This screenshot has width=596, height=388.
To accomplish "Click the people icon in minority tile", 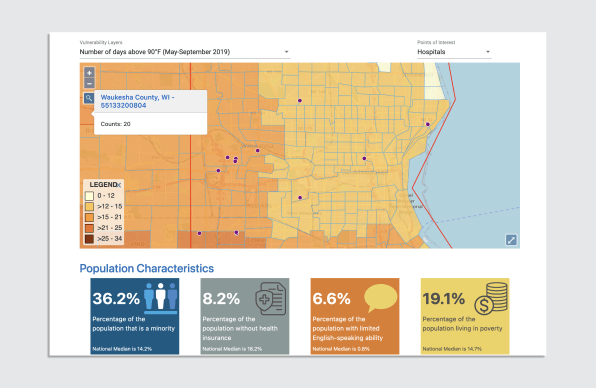I will pos(161,298).
